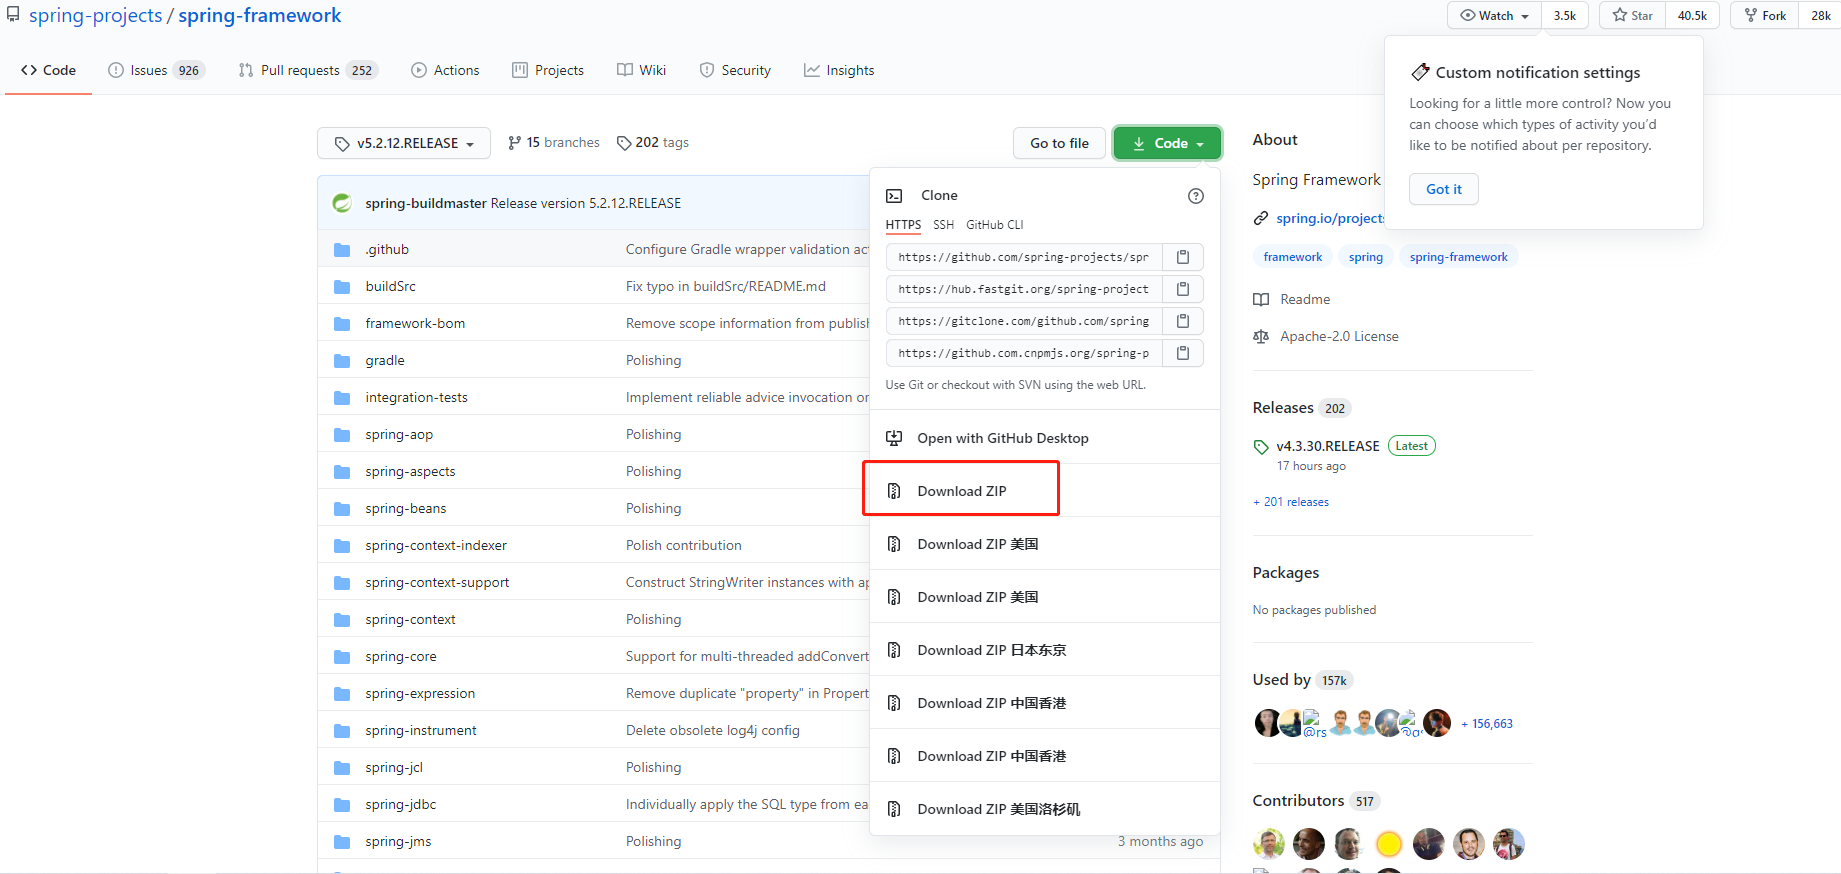Click the zip icon of first Download ZIP 中国香港
The height and width of the screenshot is (874, 1841).
[894, 703]
